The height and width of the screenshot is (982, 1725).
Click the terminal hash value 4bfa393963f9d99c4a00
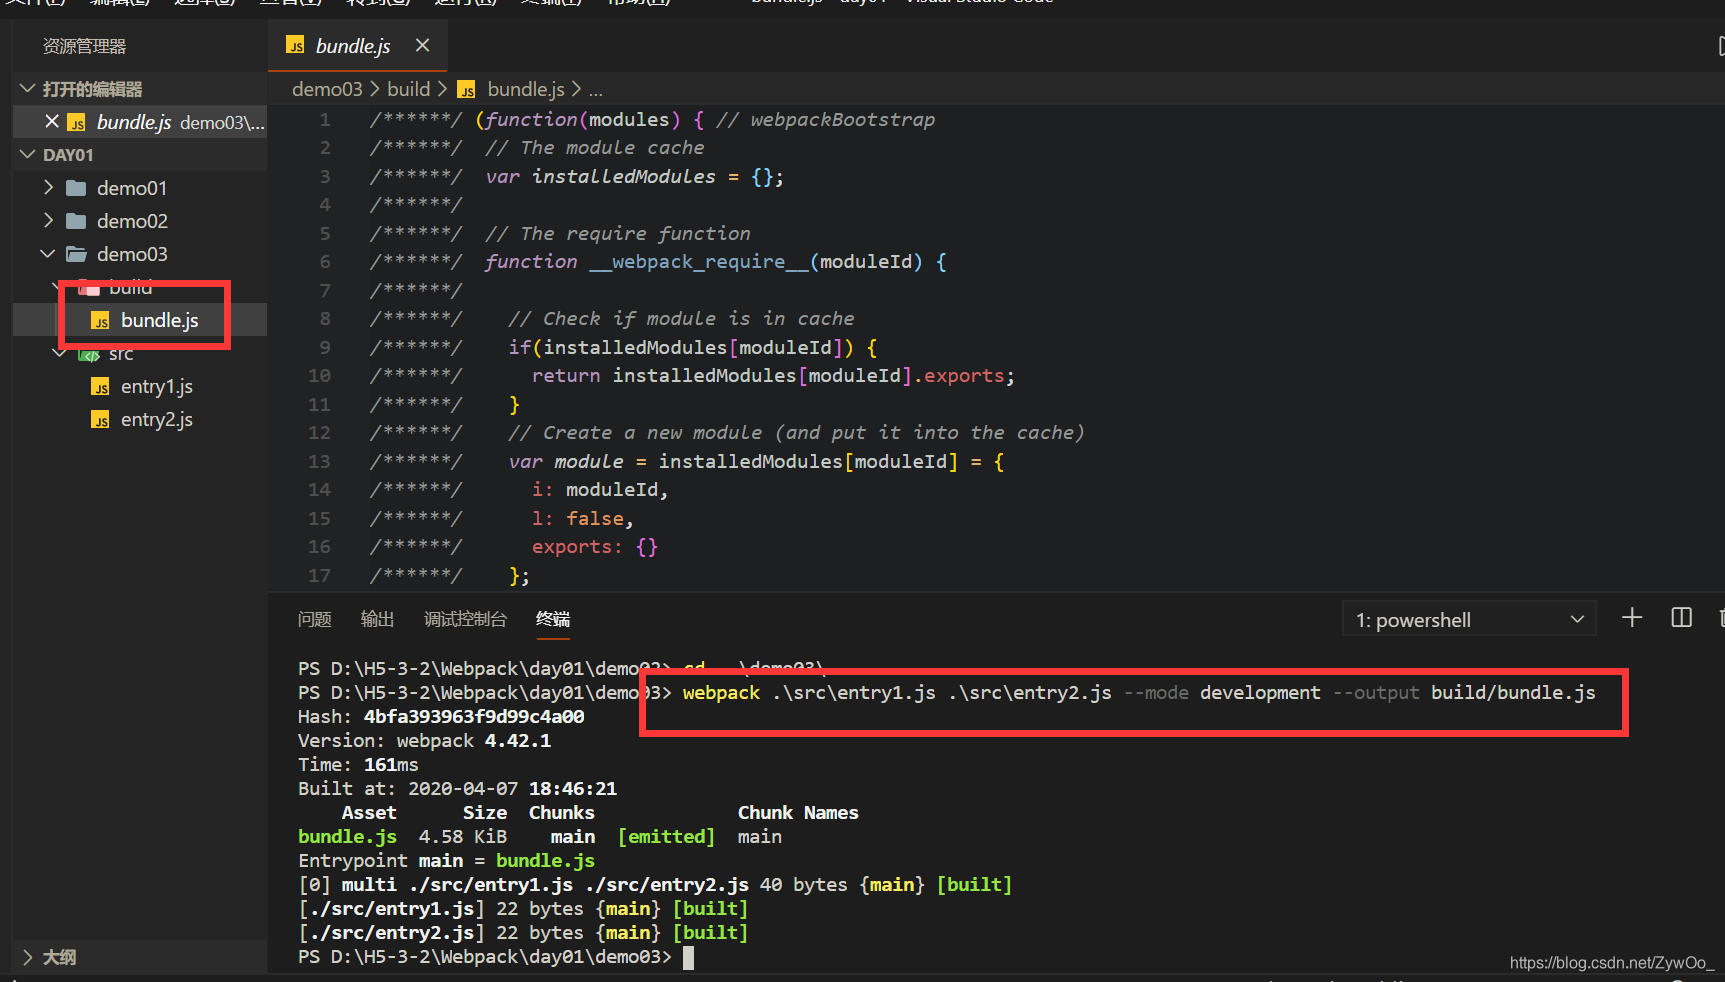tap(474, 716)
